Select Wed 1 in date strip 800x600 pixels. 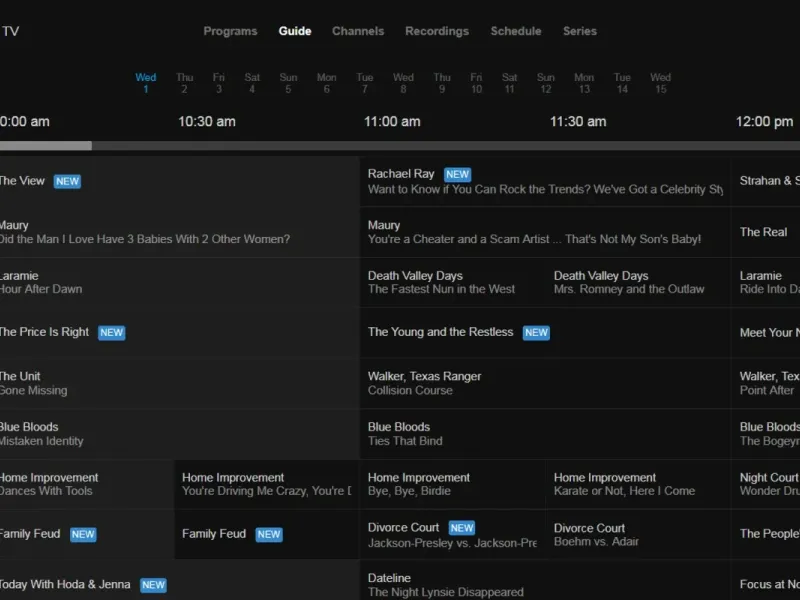tap(145, 83)
